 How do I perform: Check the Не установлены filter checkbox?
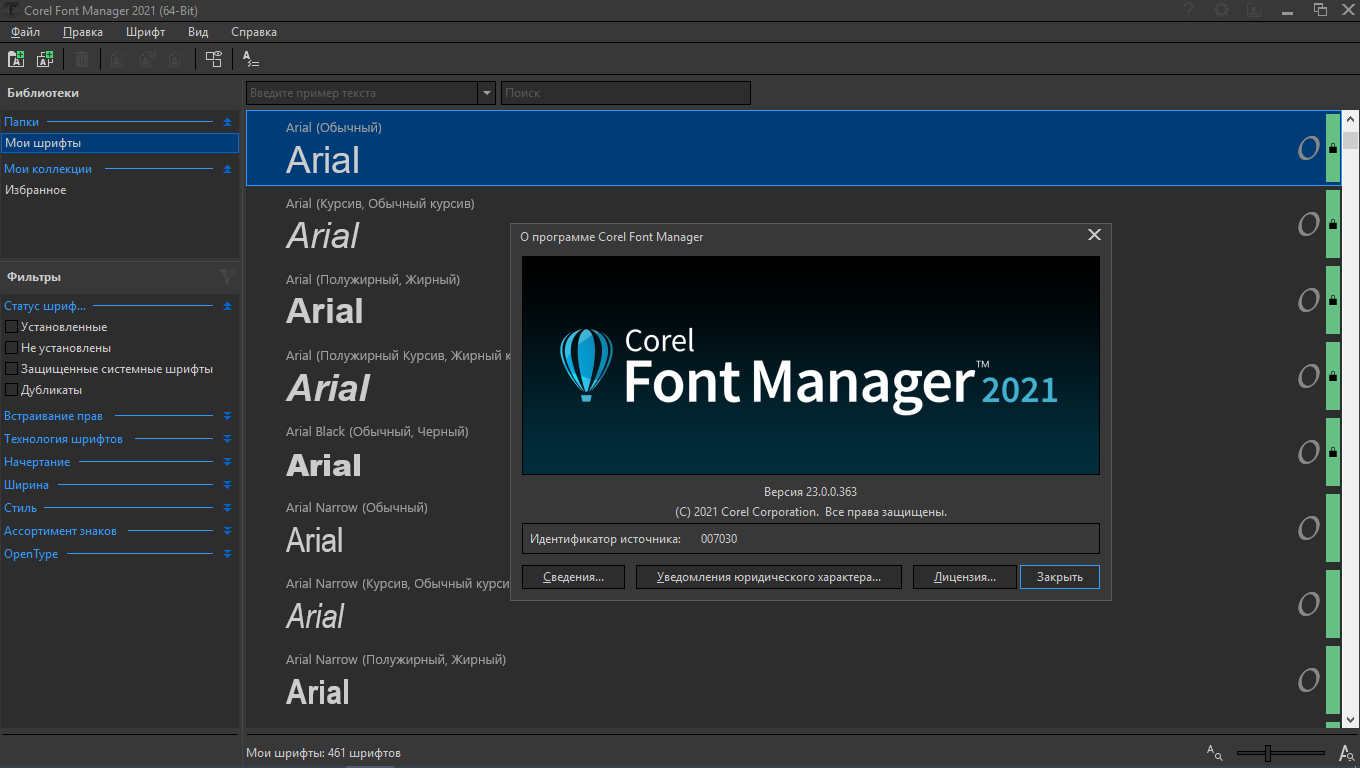tap(12, 348)
